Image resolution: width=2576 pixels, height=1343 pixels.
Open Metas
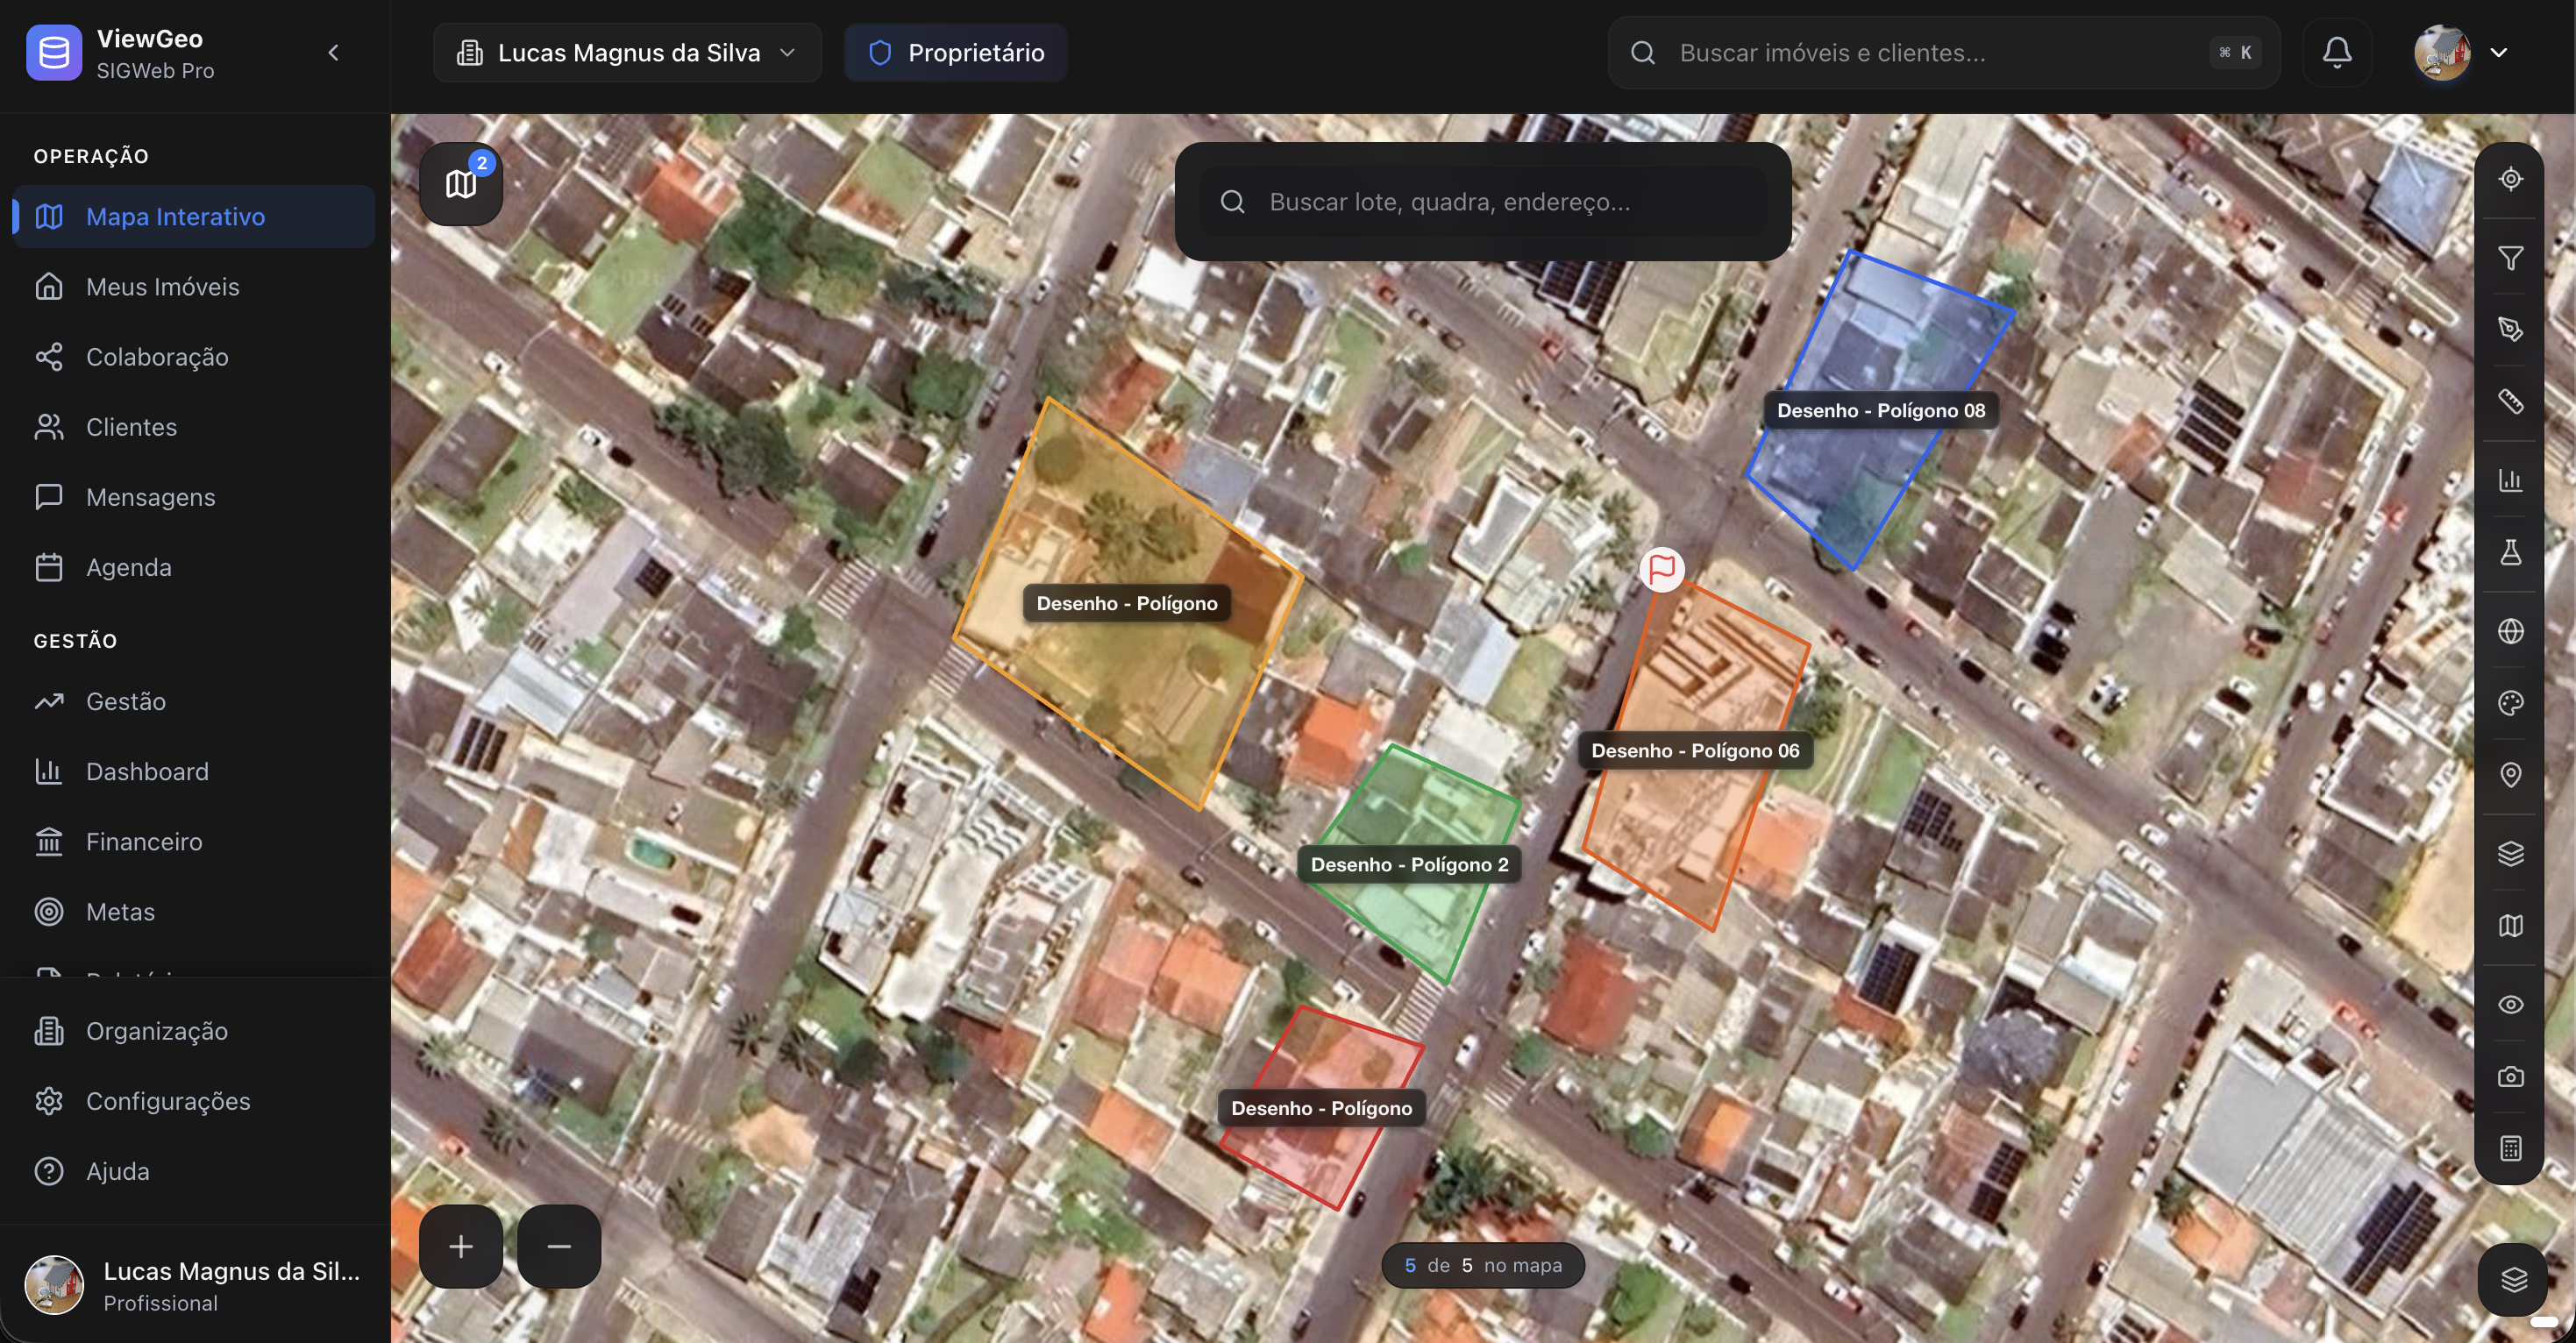pos(194,911)
